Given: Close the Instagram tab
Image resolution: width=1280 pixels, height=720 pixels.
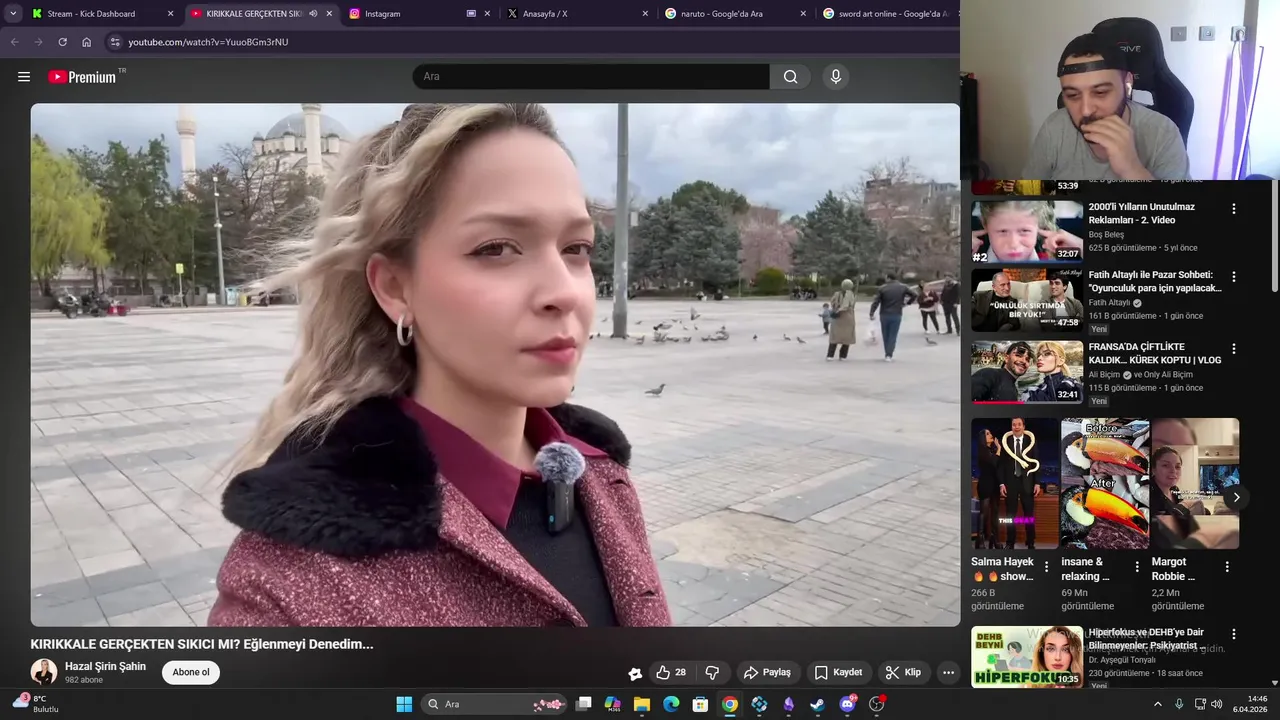Looking at the screenshot, I should 487,14.
